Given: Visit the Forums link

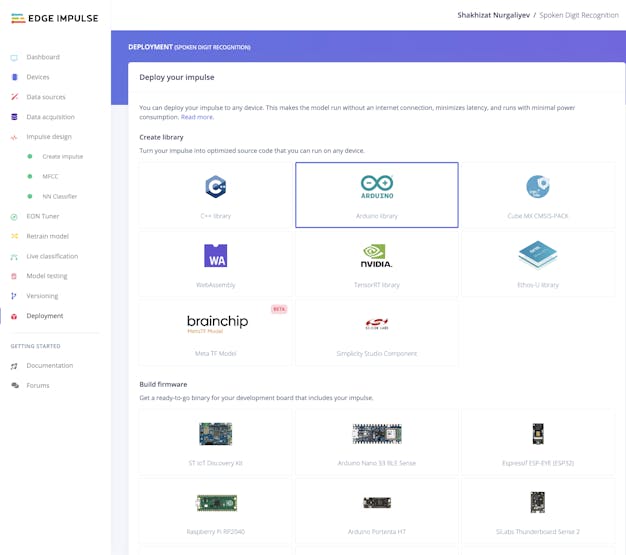Looking at the screenshot, I should 38,385.
